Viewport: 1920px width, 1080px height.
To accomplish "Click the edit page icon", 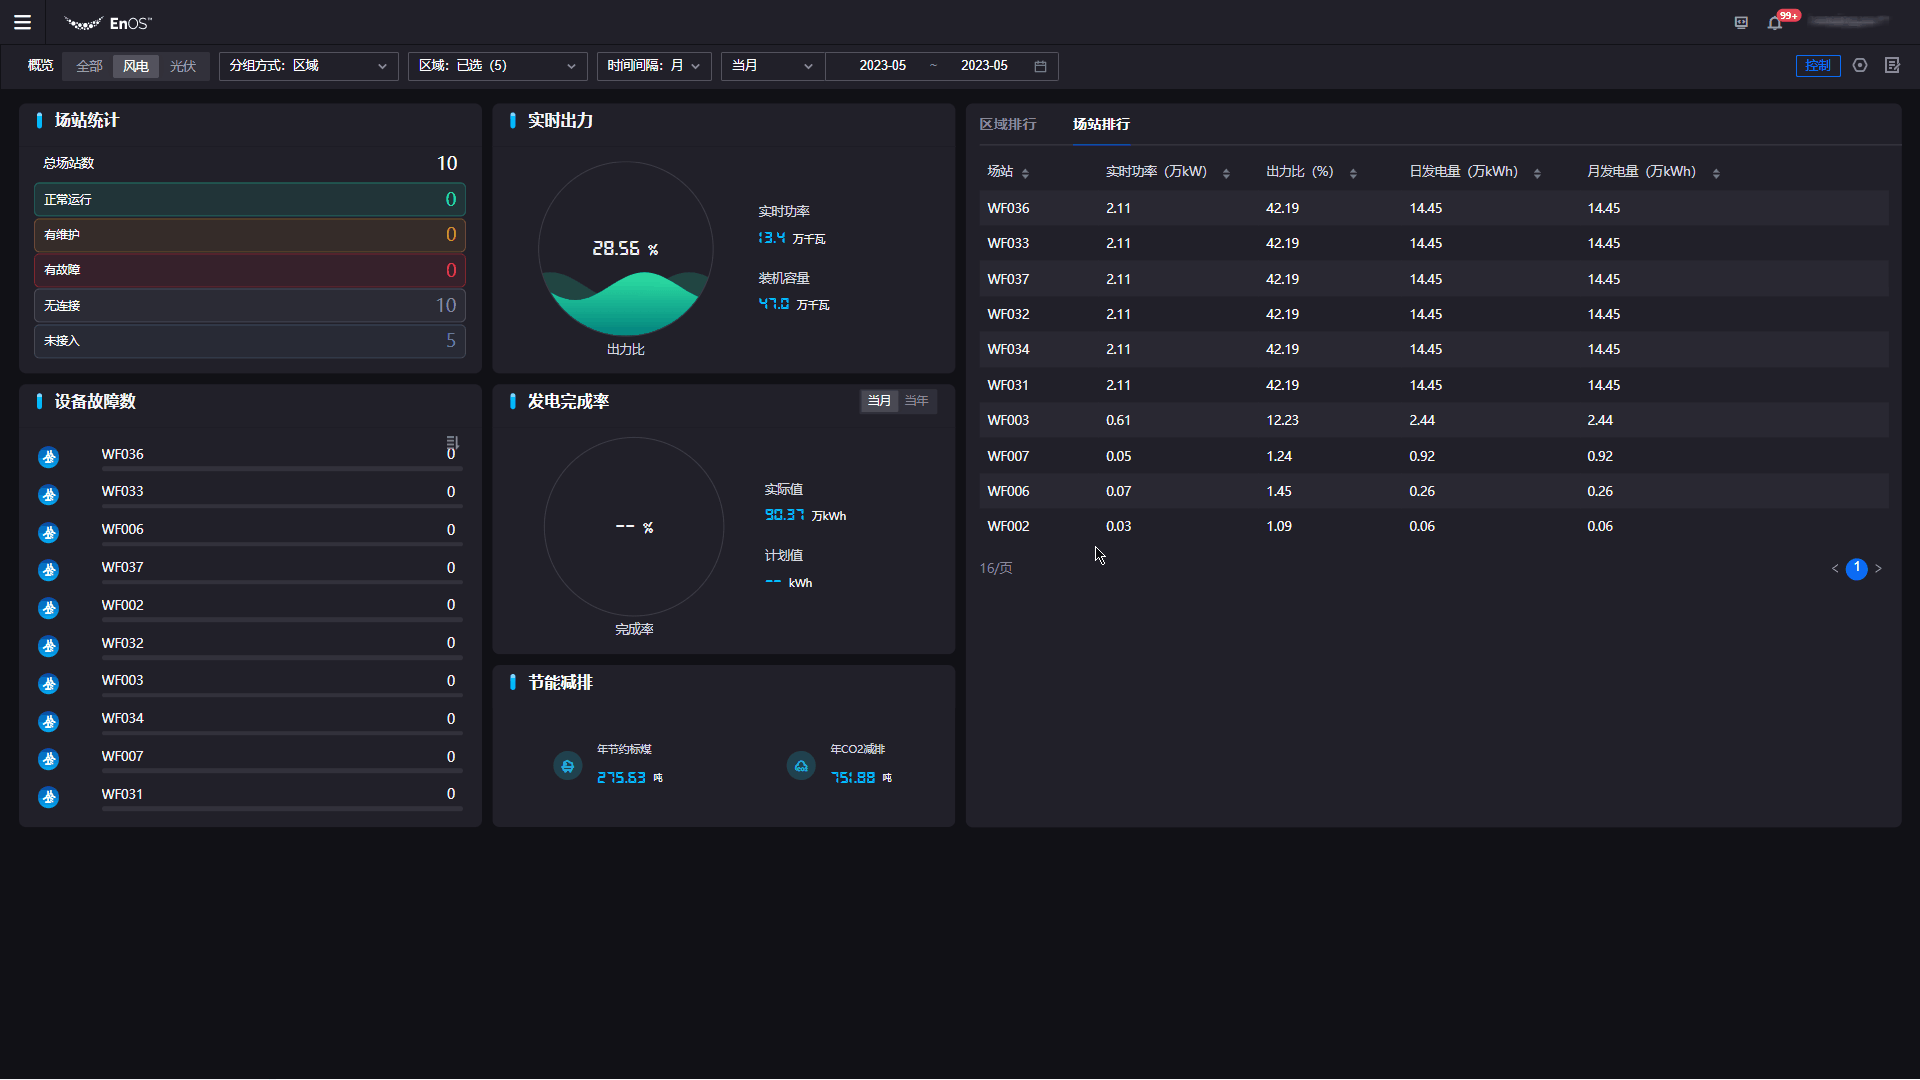I will click(x=1892, y=65).
